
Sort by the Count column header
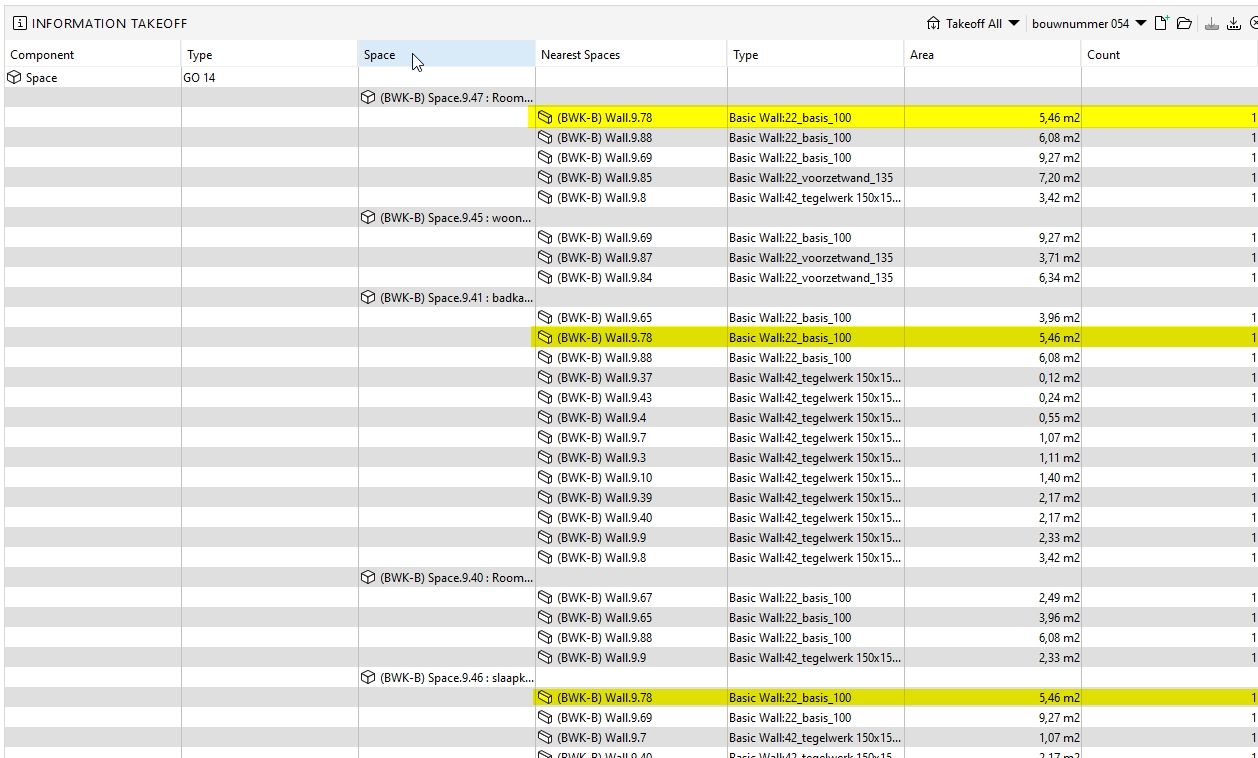(x=1169, y=55)
